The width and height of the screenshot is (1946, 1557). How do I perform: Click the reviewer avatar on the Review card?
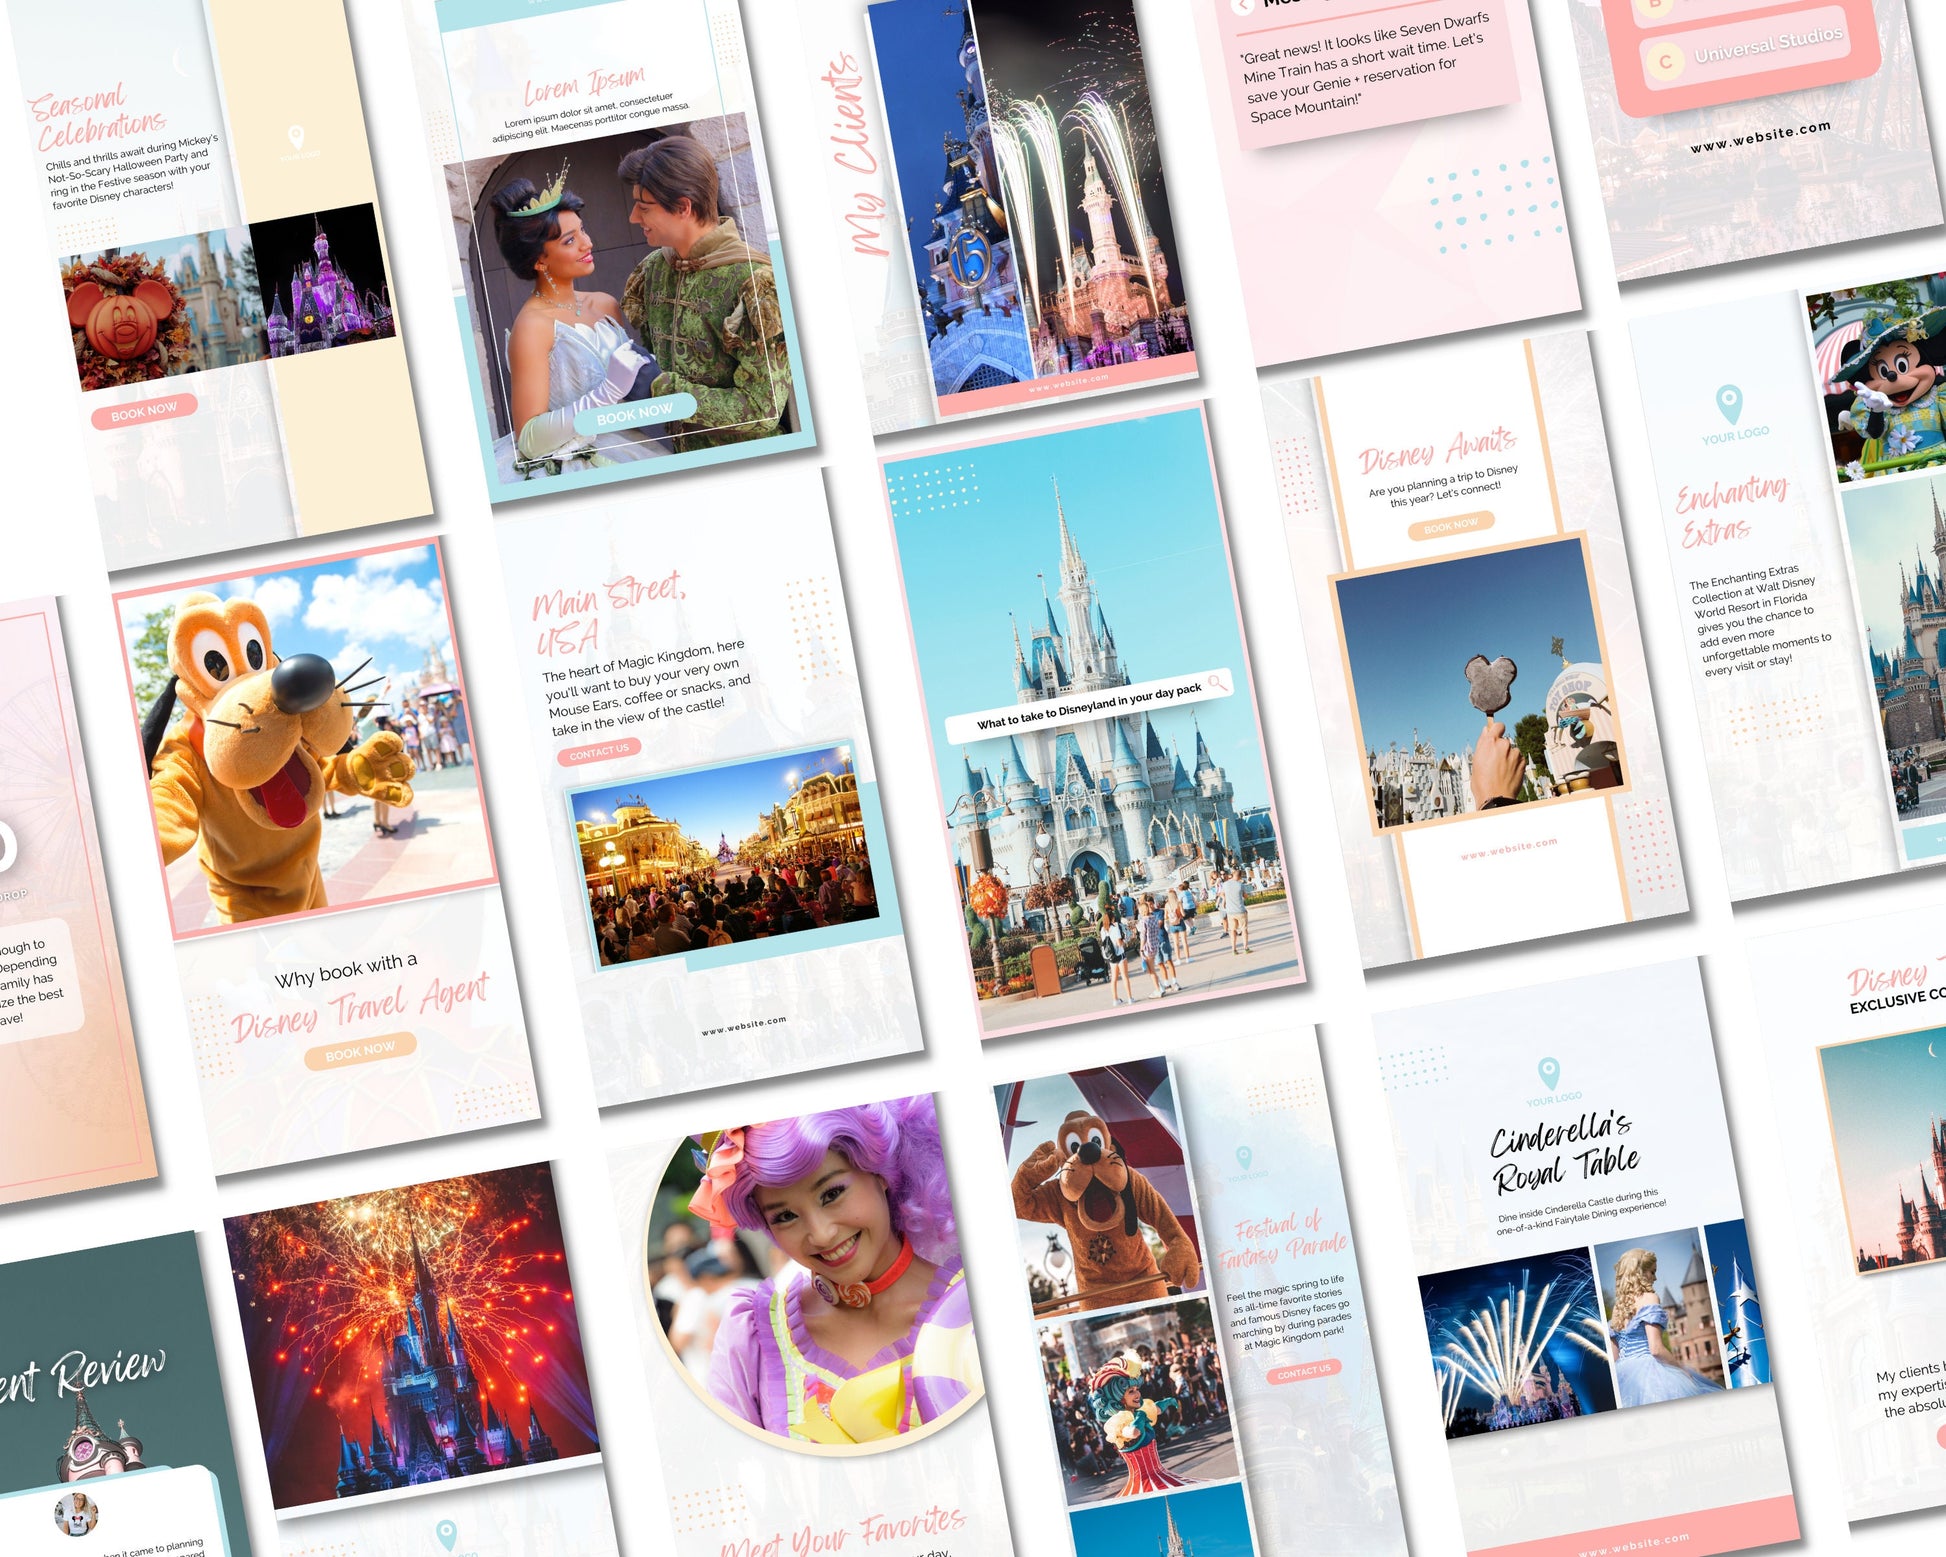point(76,1514)
